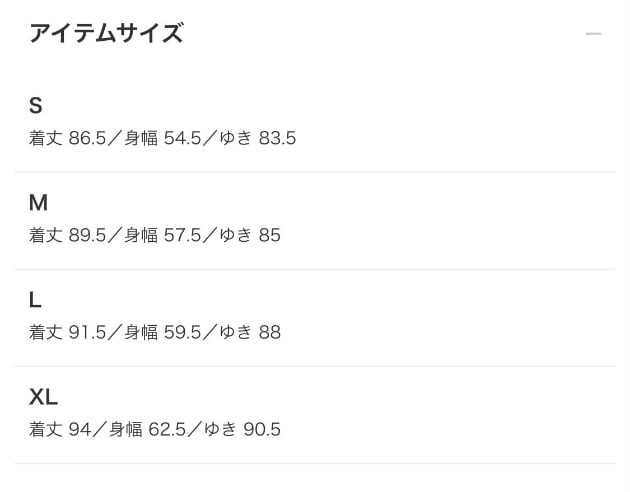Click L measurements 着丈 91.5 text
This screenshot has width=630, height=492.
(67, 332)
